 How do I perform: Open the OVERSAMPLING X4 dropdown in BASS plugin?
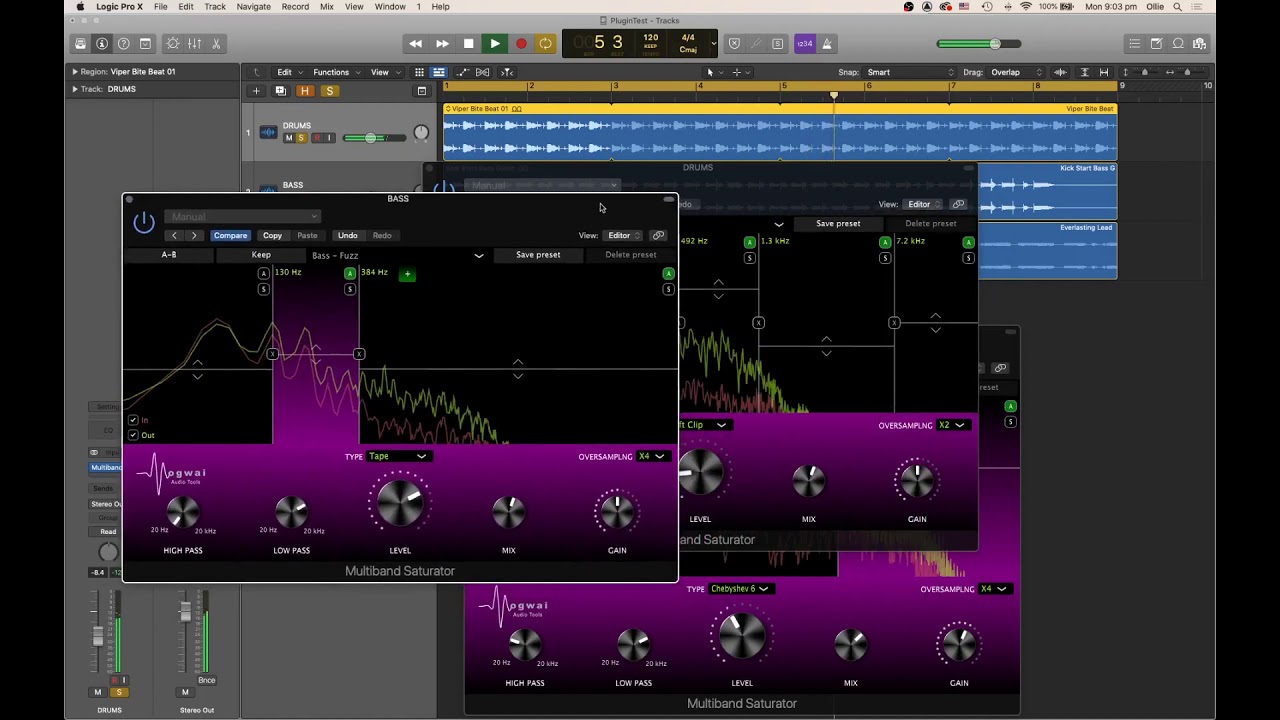pyautogui.click(x=652, y=457)
